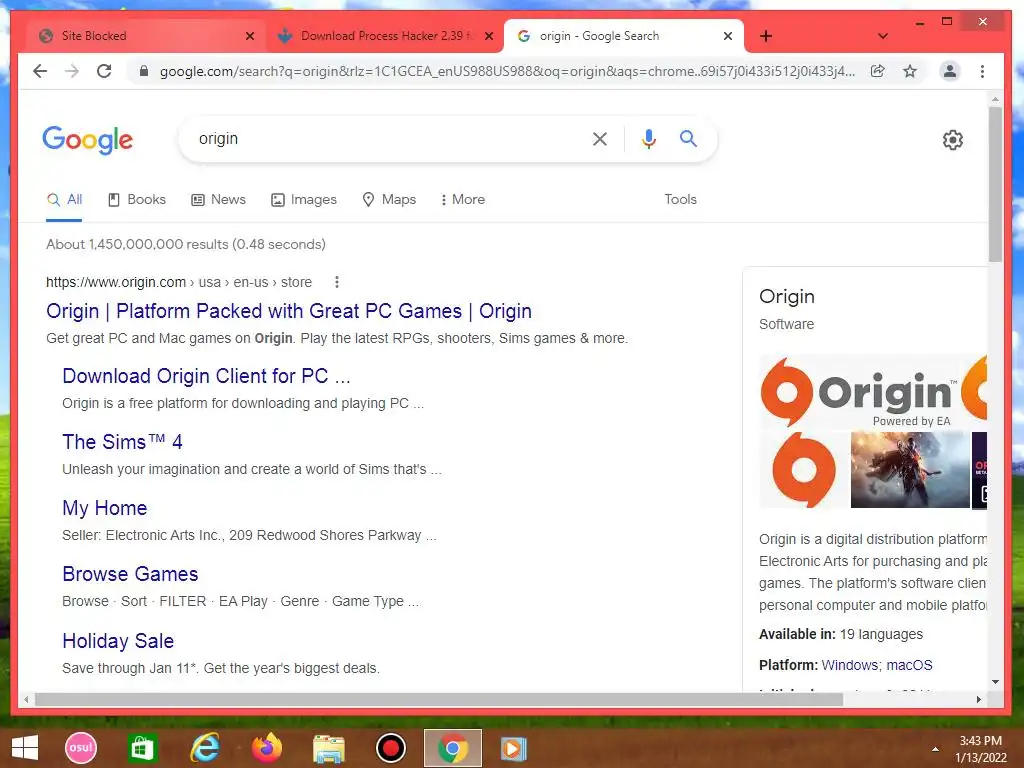Bookmark this page with the star icon

point(910,71)
